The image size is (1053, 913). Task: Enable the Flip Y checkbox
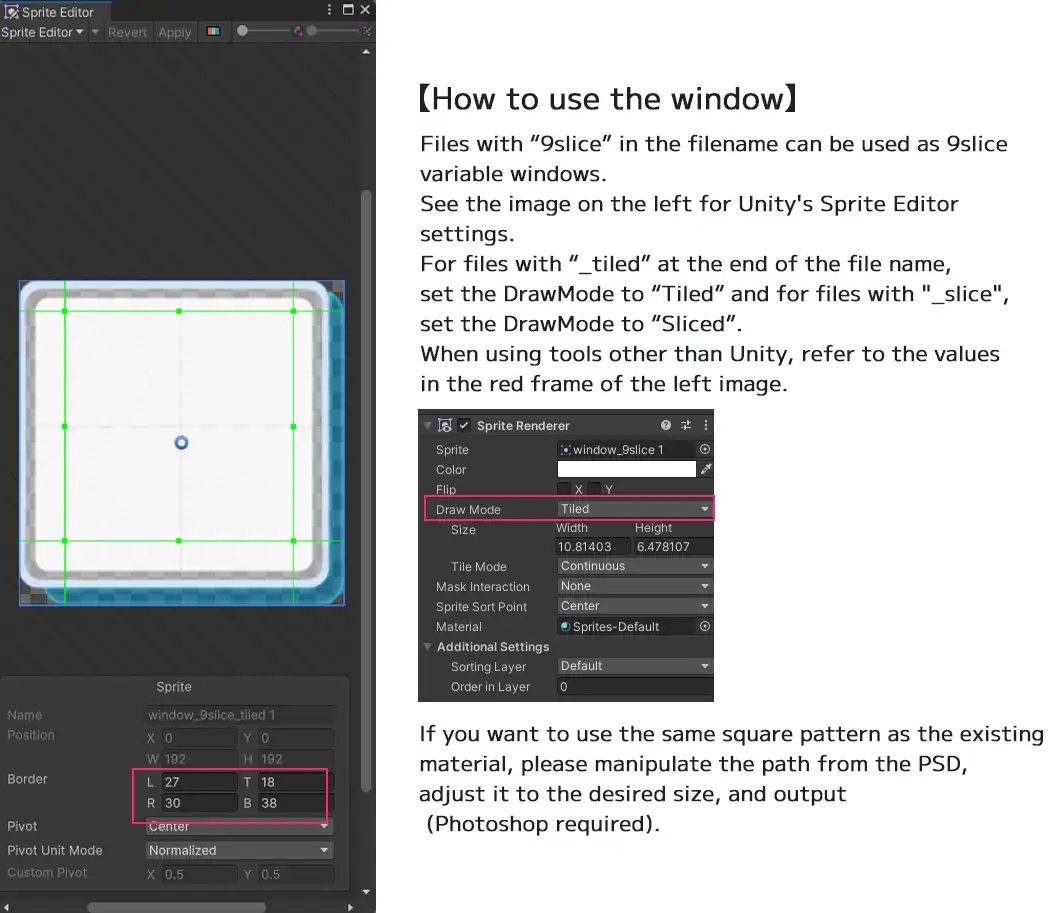tap(594, 489)
